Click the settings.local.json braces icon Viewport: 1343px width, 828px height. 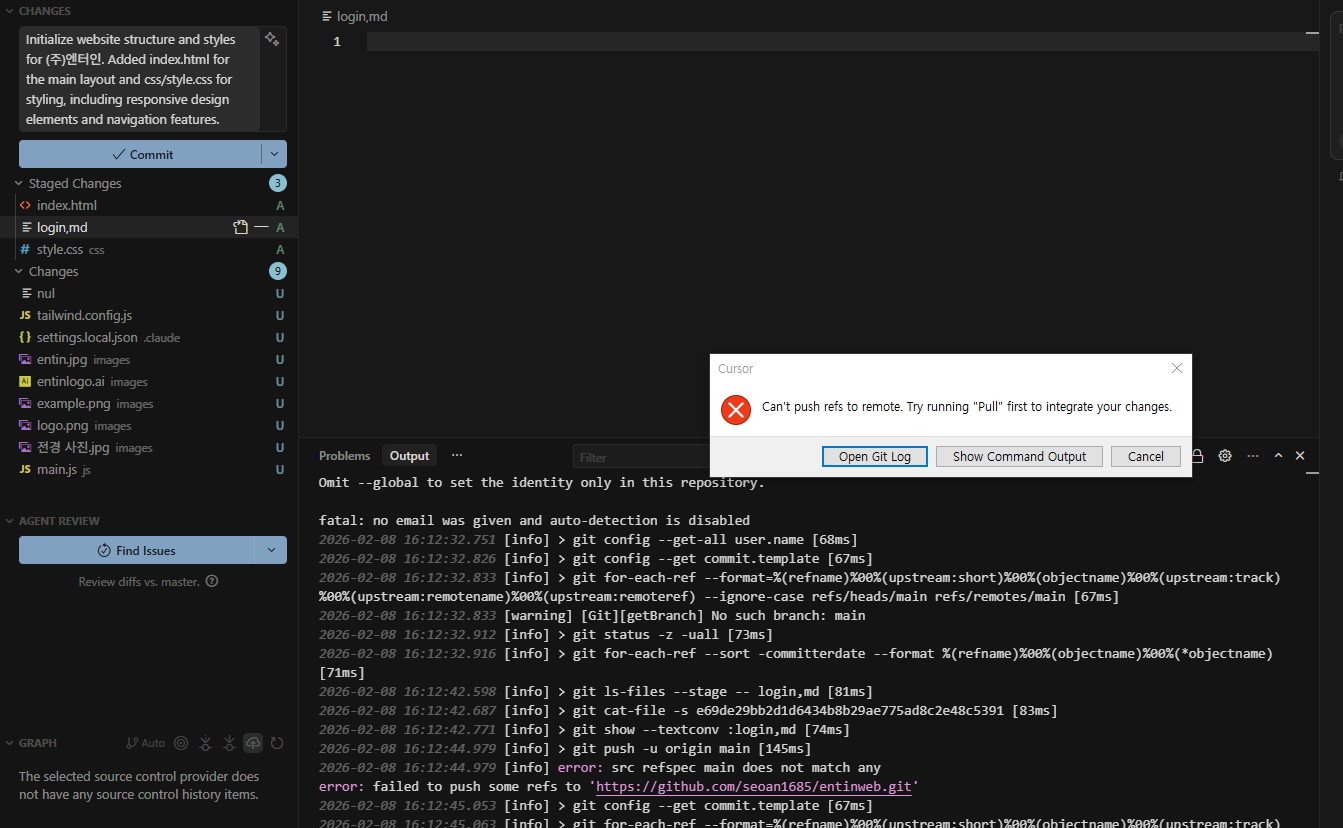coord(25,337)
